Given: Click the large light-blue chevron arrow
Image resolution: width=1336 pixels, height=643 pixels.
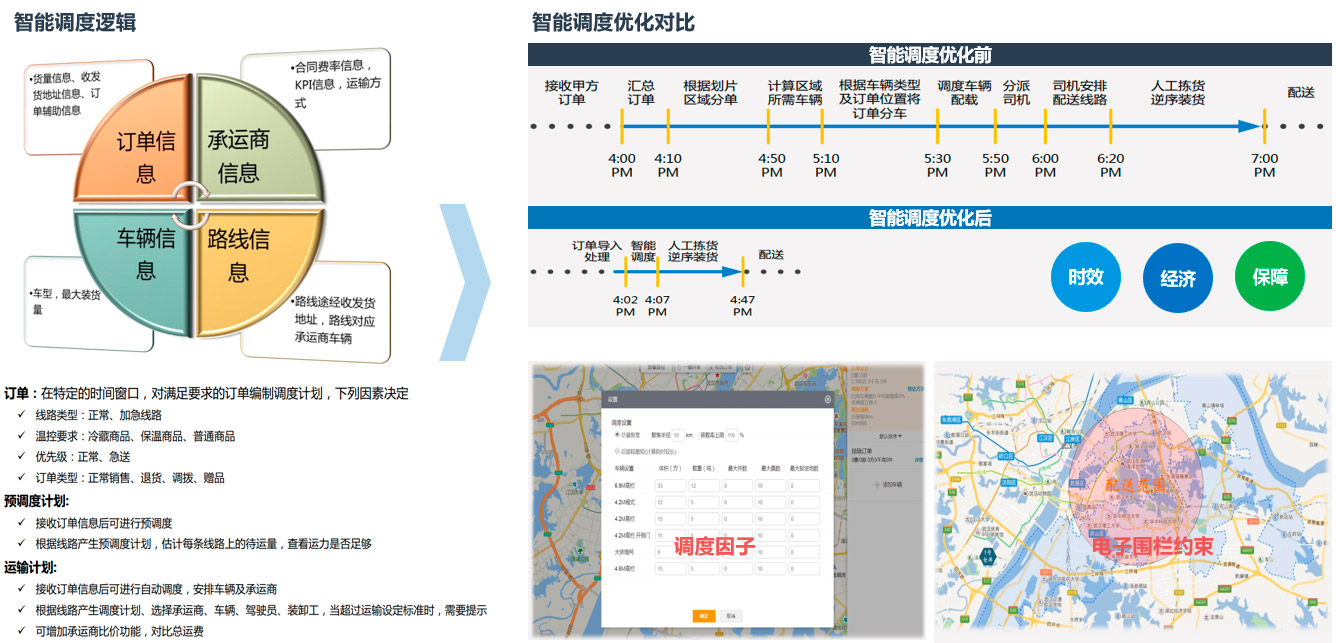Looking at the screenshot, I should [465, 282].
